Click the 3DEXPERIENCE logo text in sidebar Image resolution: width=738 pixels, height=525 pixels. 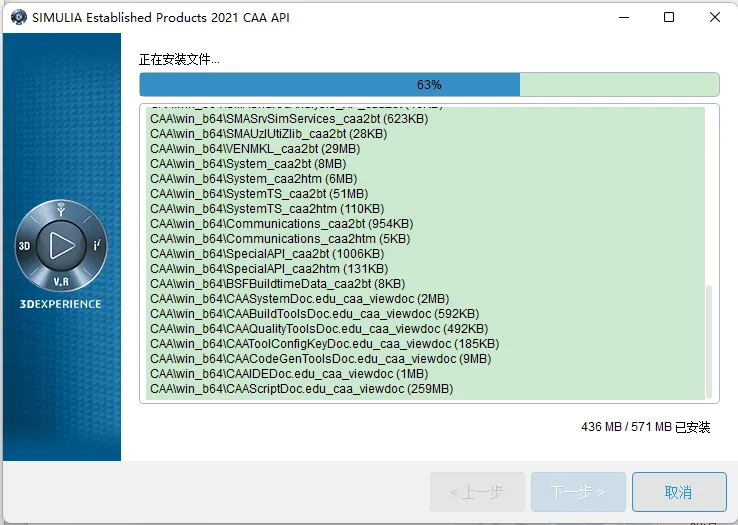point(61,304)
